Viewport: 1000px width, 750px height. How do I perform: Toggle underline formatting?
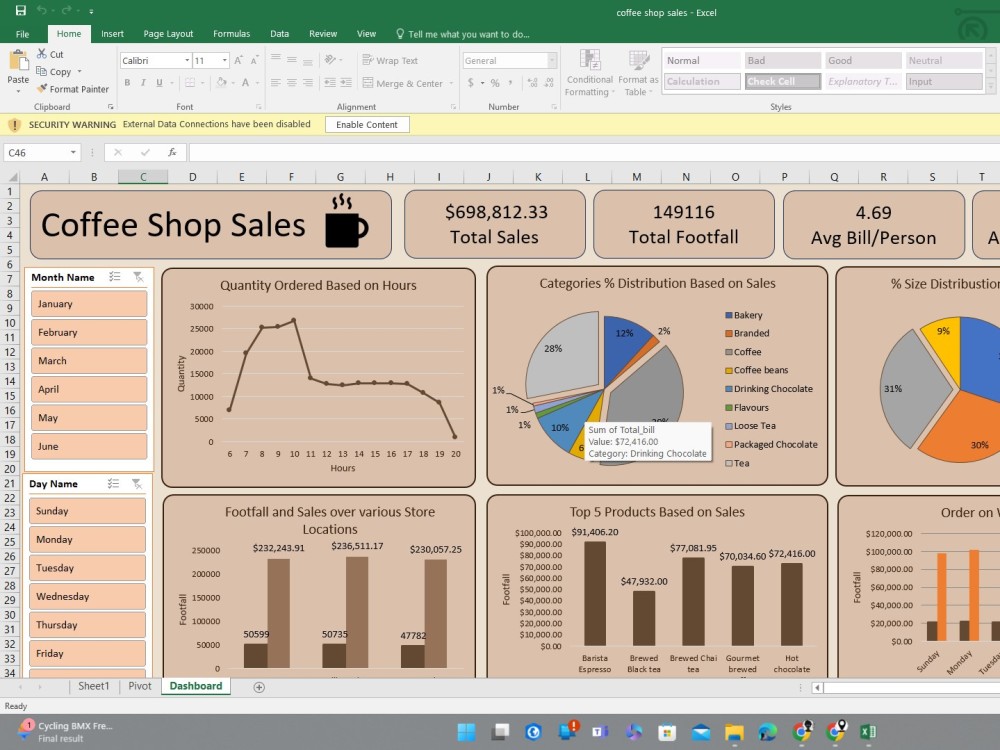[159, 82]
